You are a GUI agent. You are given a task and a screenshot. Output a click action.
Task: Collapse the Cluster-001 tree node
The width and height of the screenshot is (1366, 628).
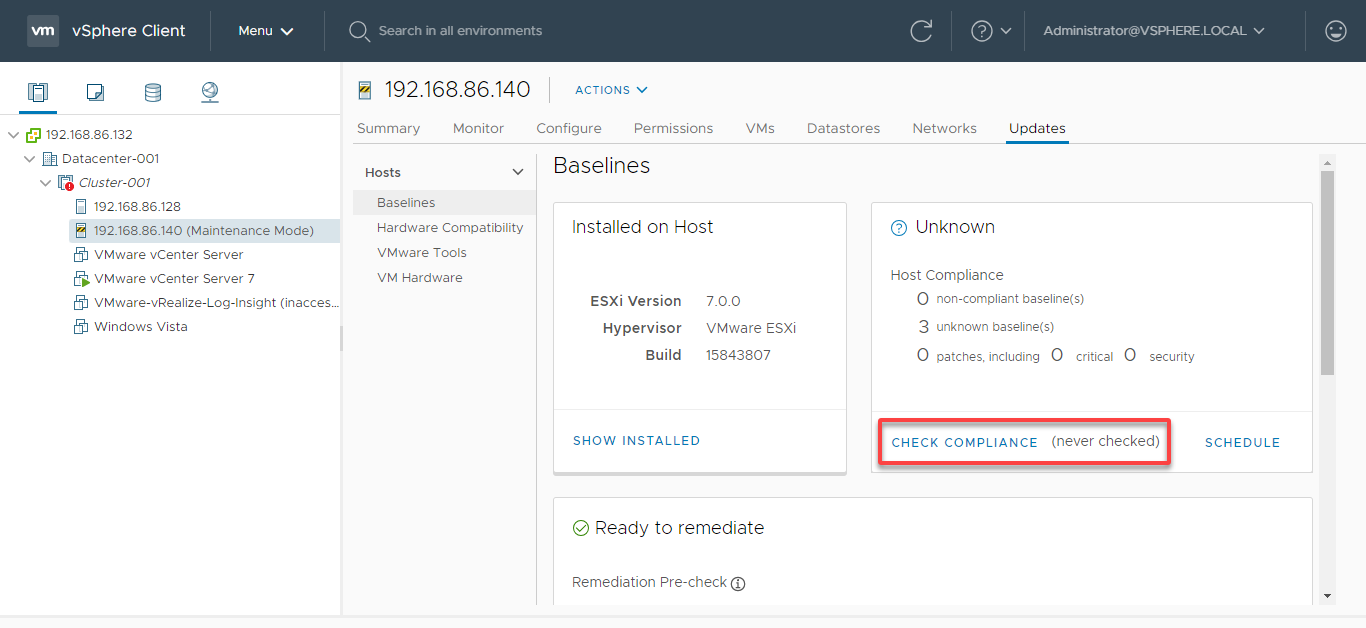click(45, 183)
